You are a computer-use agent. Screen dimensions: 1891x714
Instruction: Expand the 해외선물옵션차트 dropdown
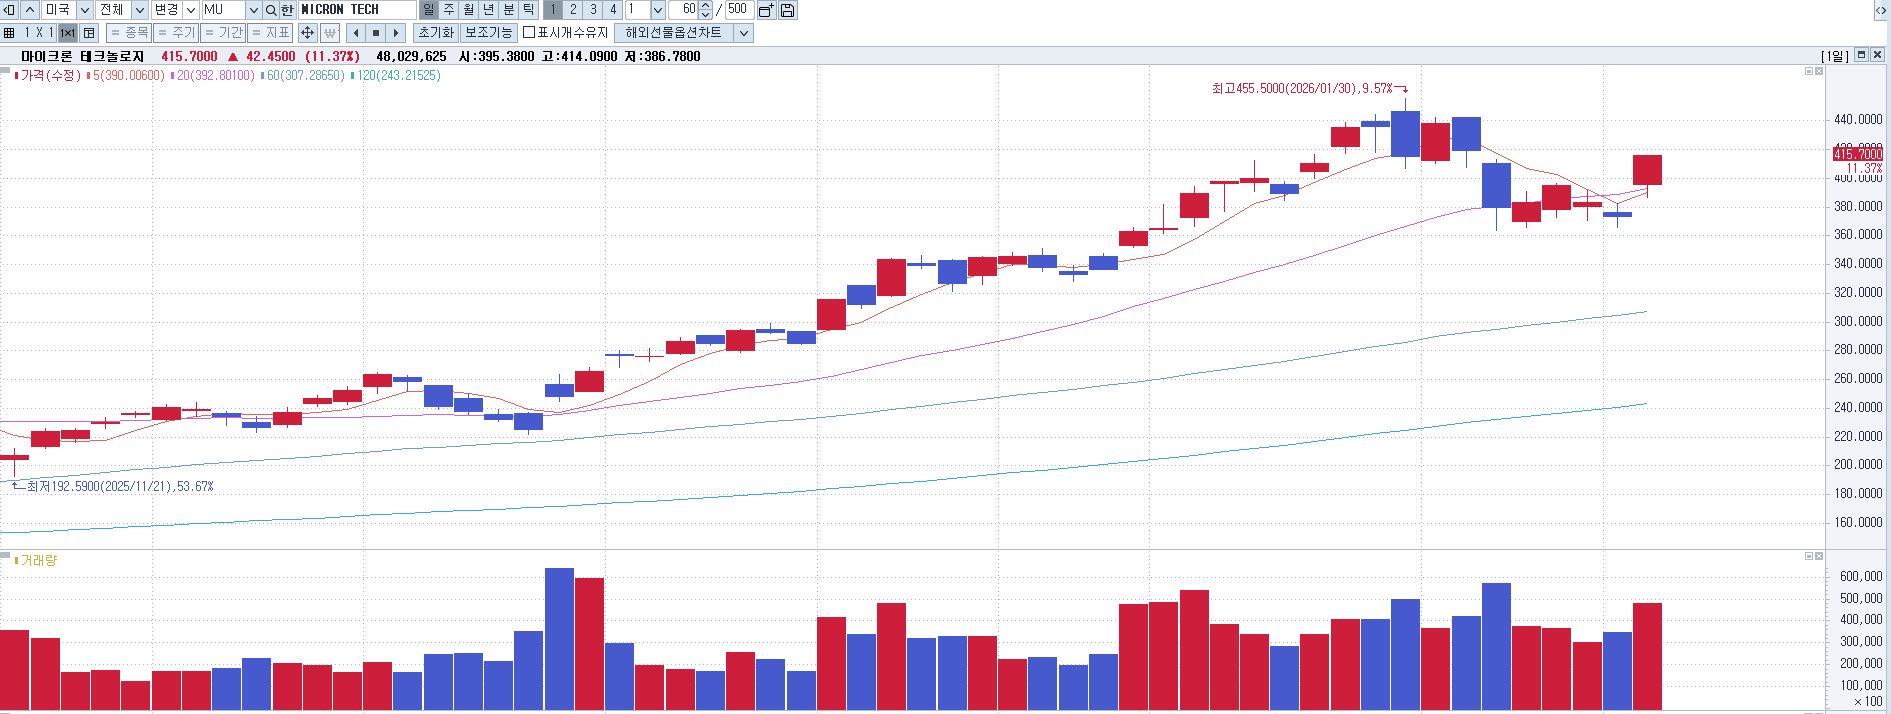(x=743, y=33)
